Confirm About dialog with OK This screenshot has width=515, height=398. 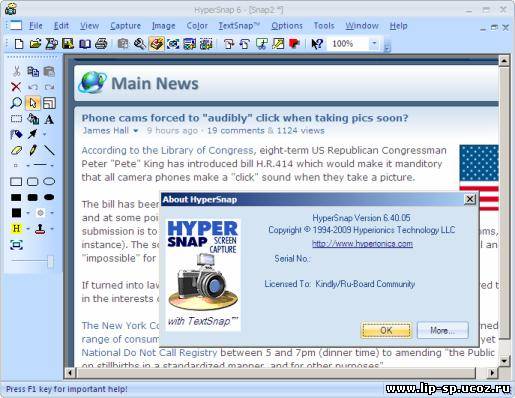pyautogui.click(x=386, y=330)
